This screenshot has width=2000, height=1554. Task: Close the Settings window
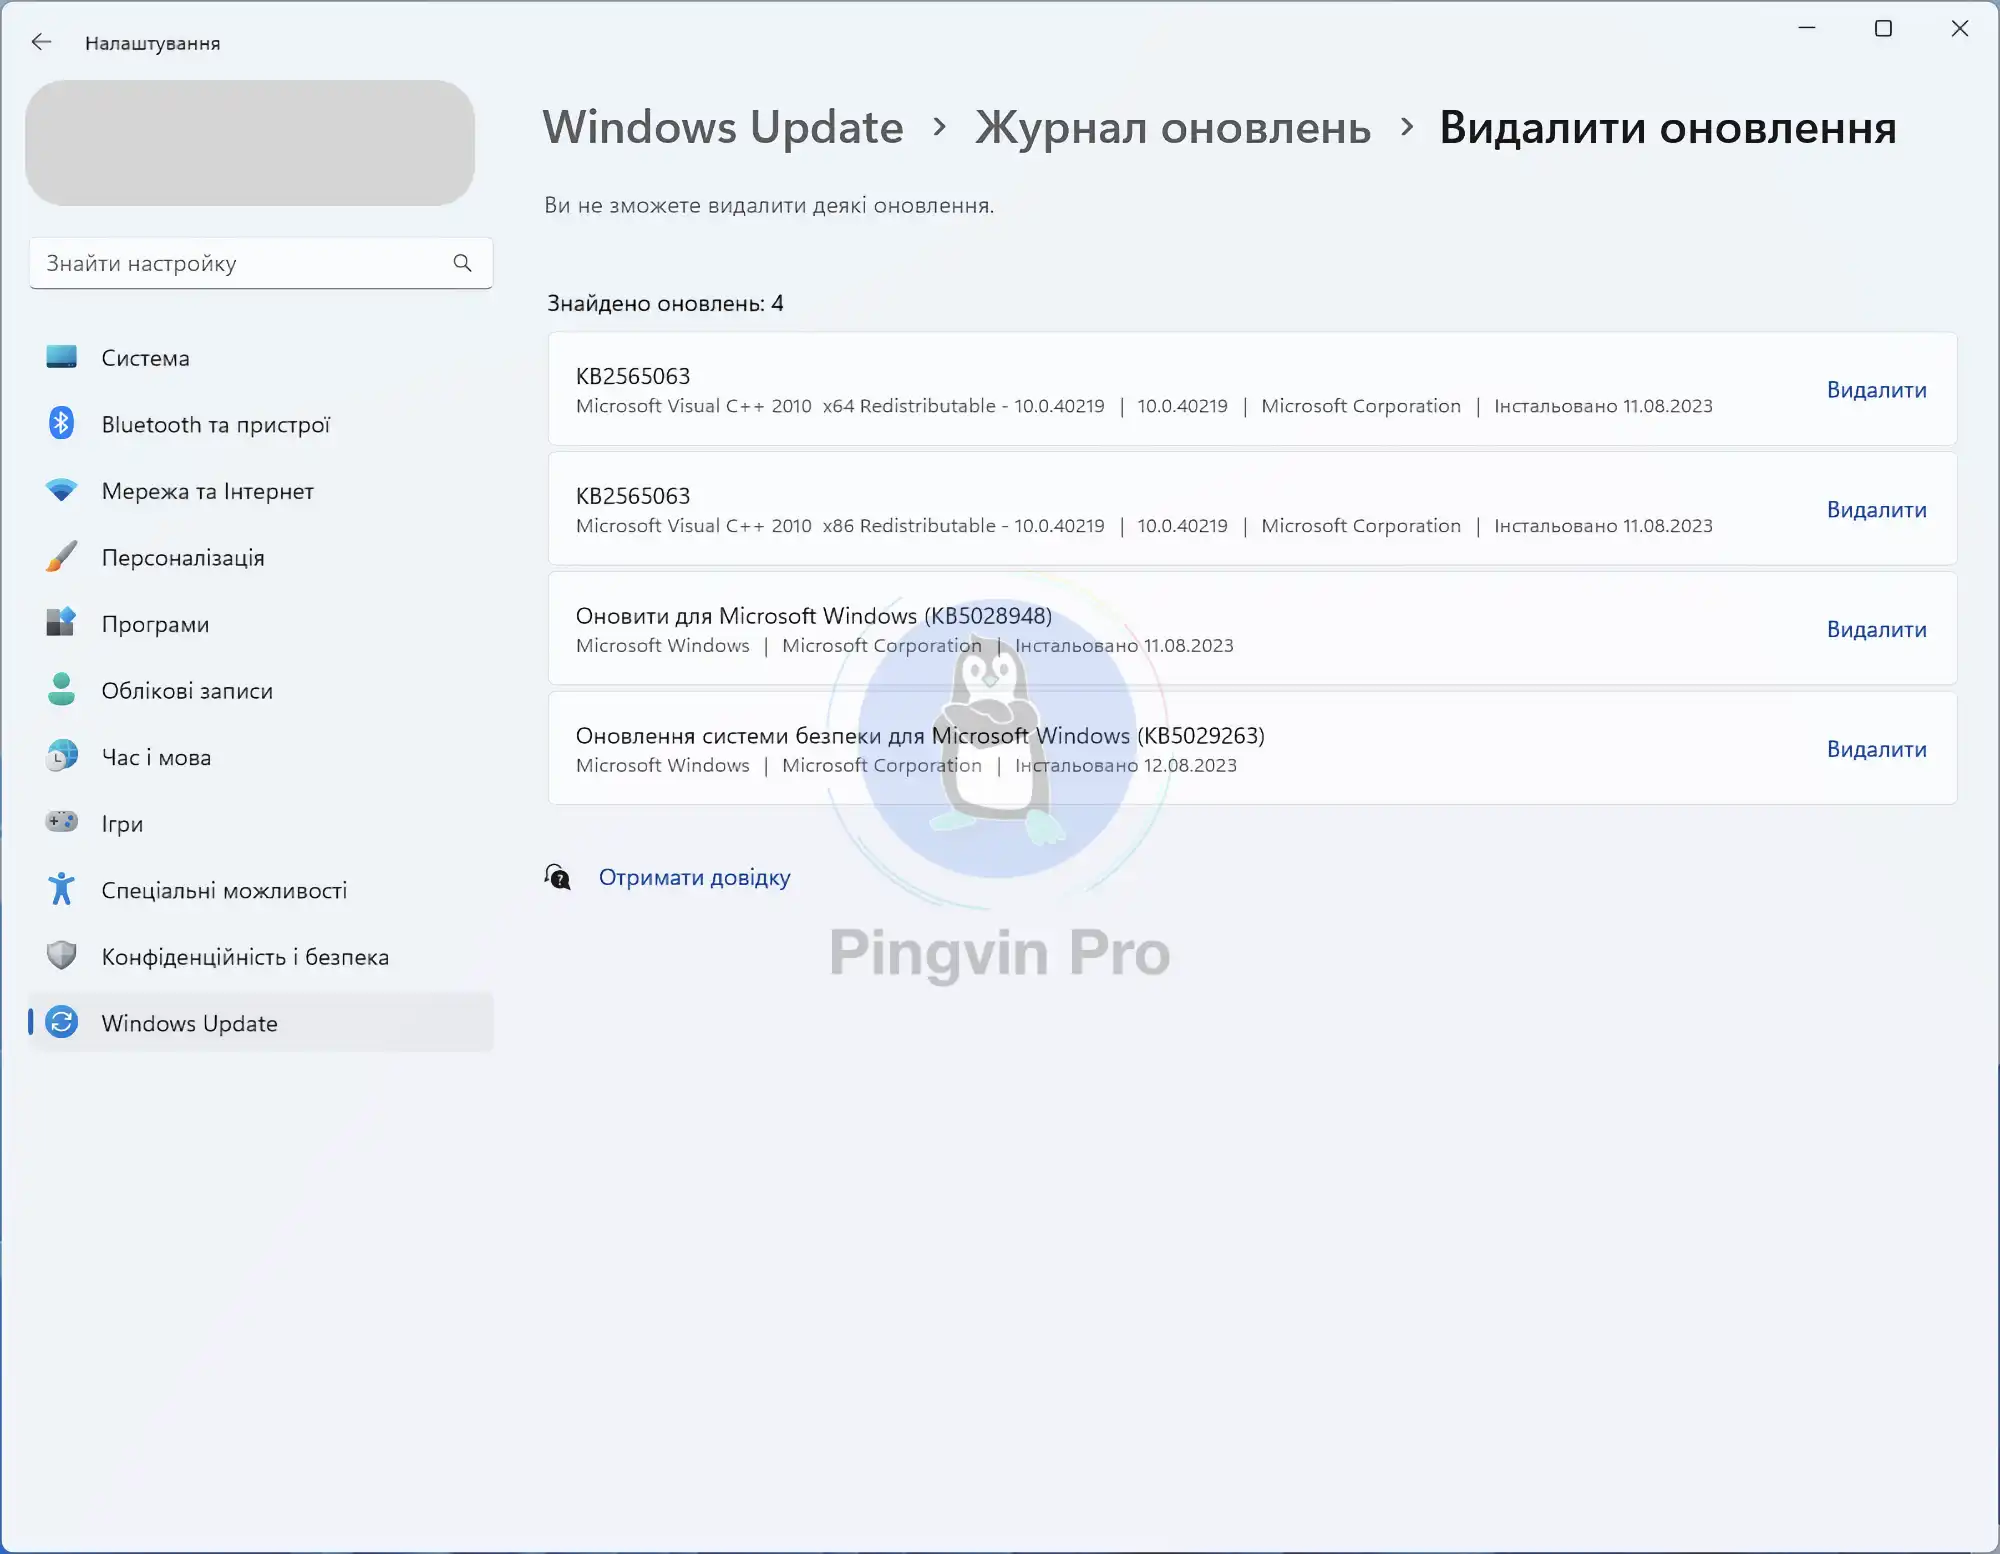1960,28
